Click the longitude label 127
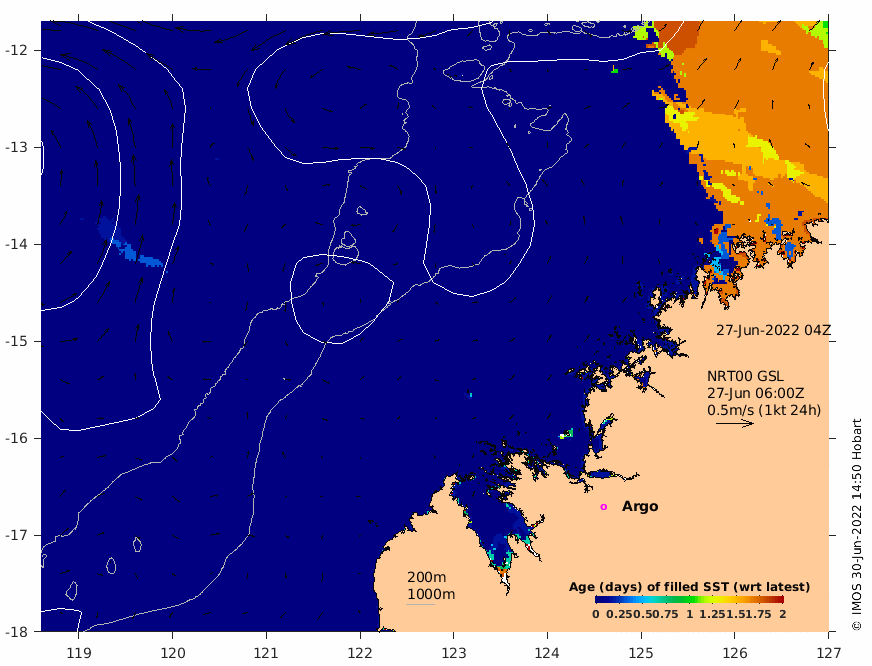872x666 pixels. pos(828,653)
